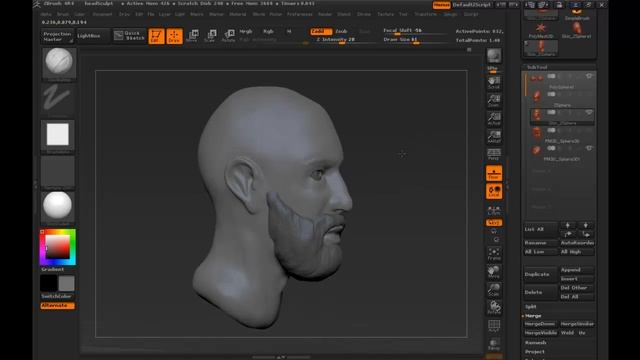Click the Append button
Screen dimensions: 640x360
point(576,270)
